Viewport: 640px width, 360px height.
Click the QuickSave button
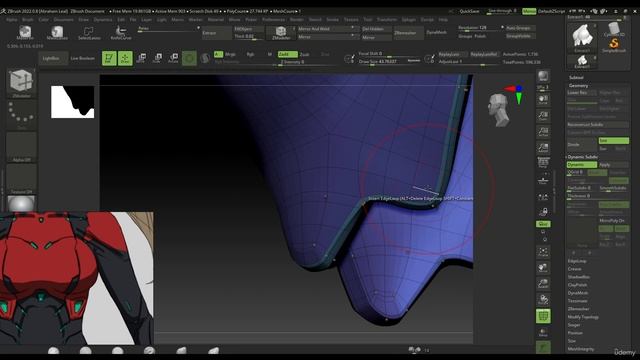coord(469,11)
